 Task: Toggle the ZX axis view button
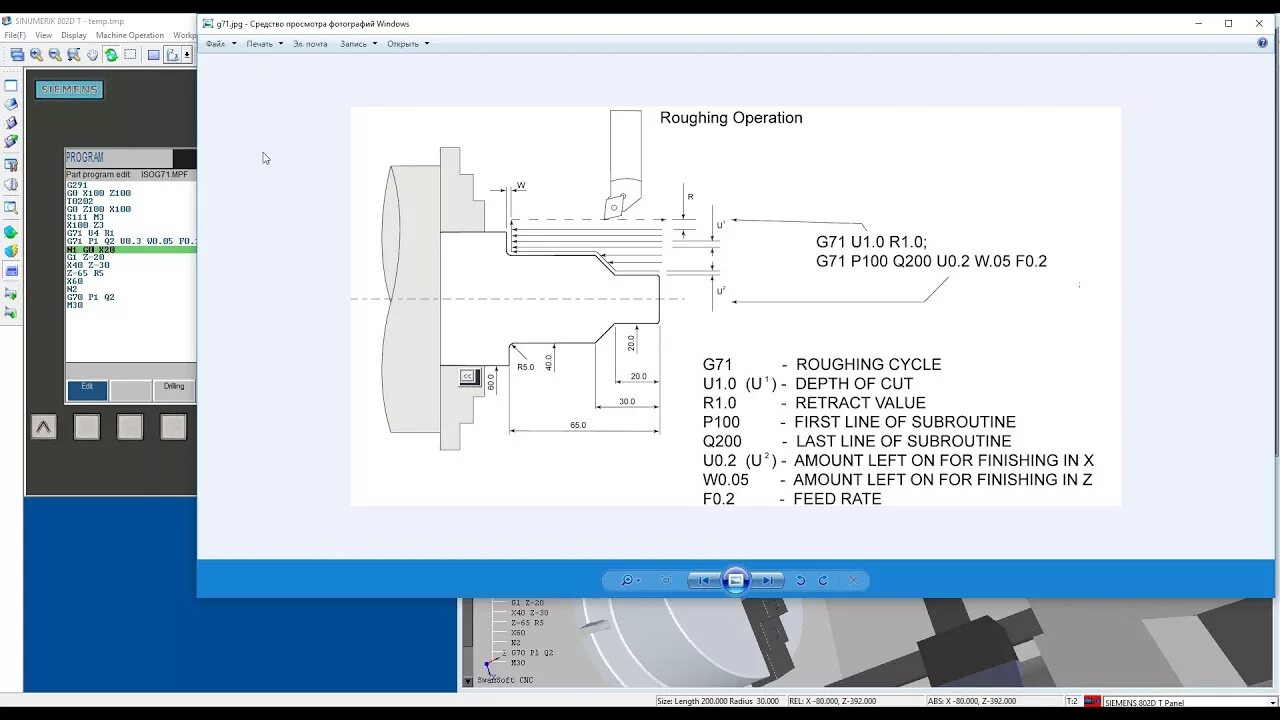pos(172,55)
